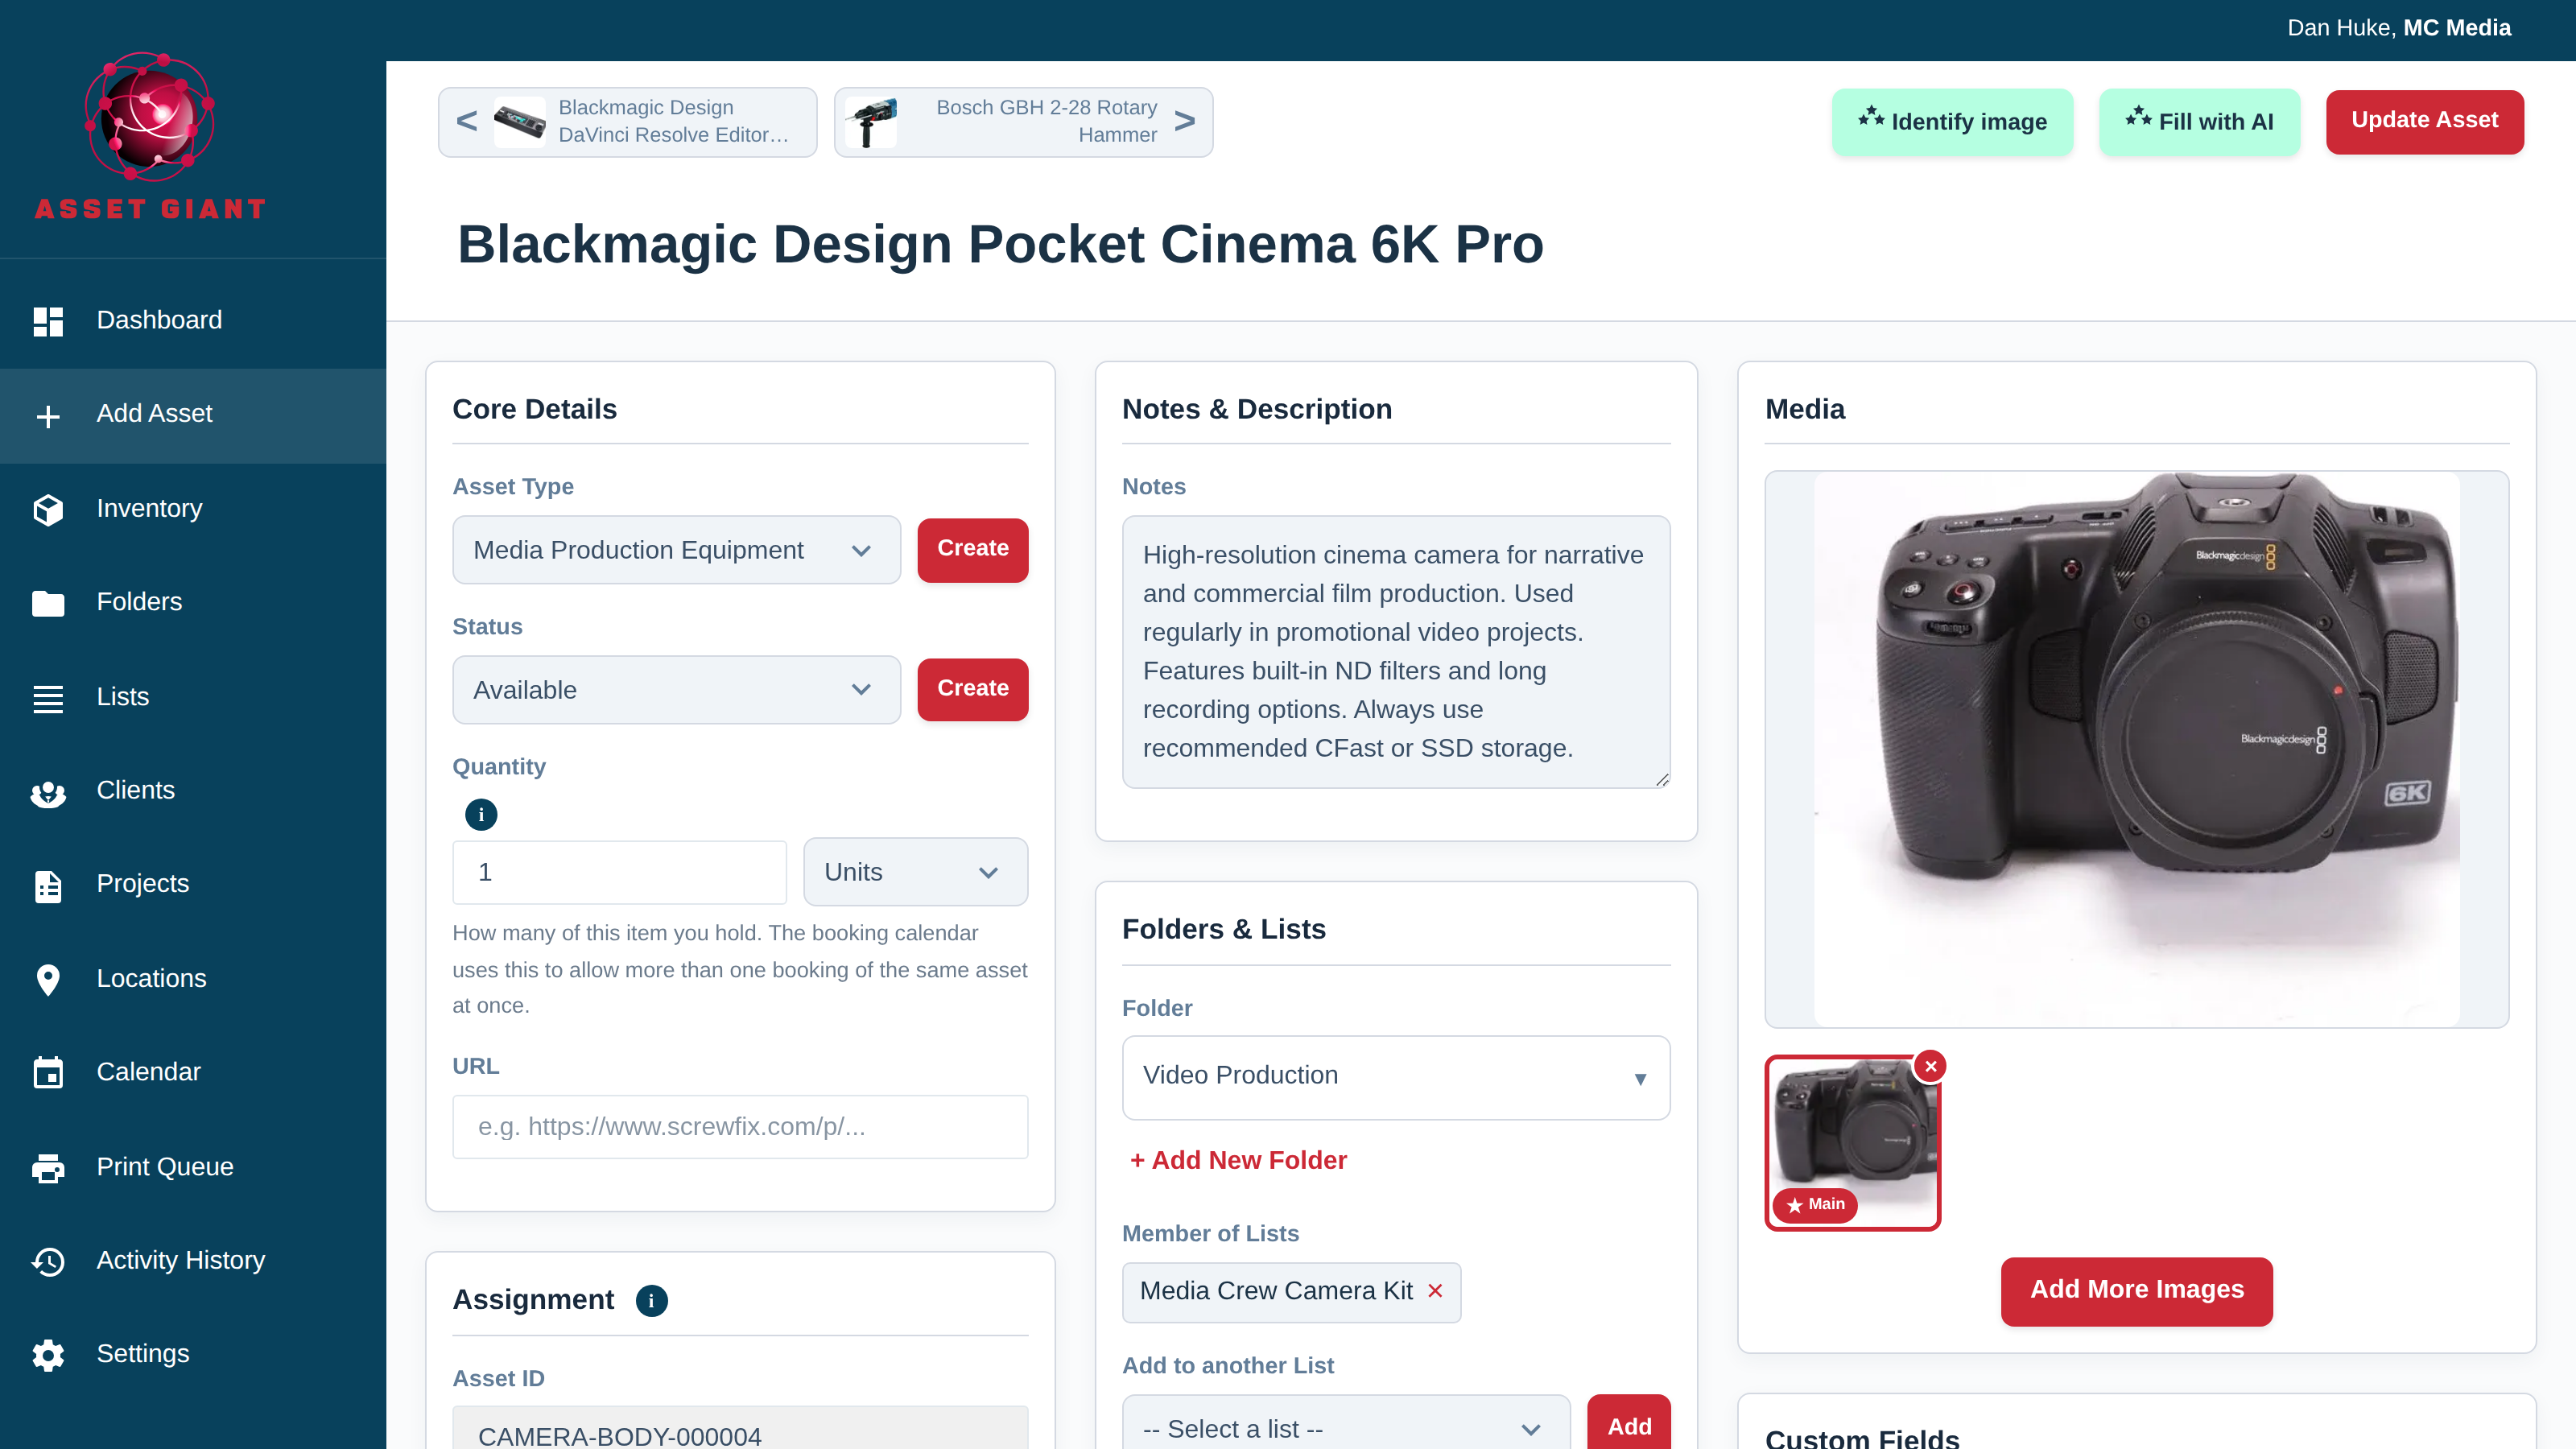Click Add More Images button
The height and width of the screenshot is (1449, 2576).
tap(2136, 1291)
